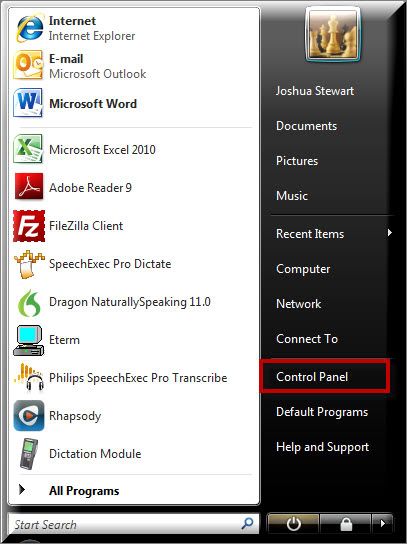Click the Start Search field
The image size is (407, 544).
(x=134, y=524)
